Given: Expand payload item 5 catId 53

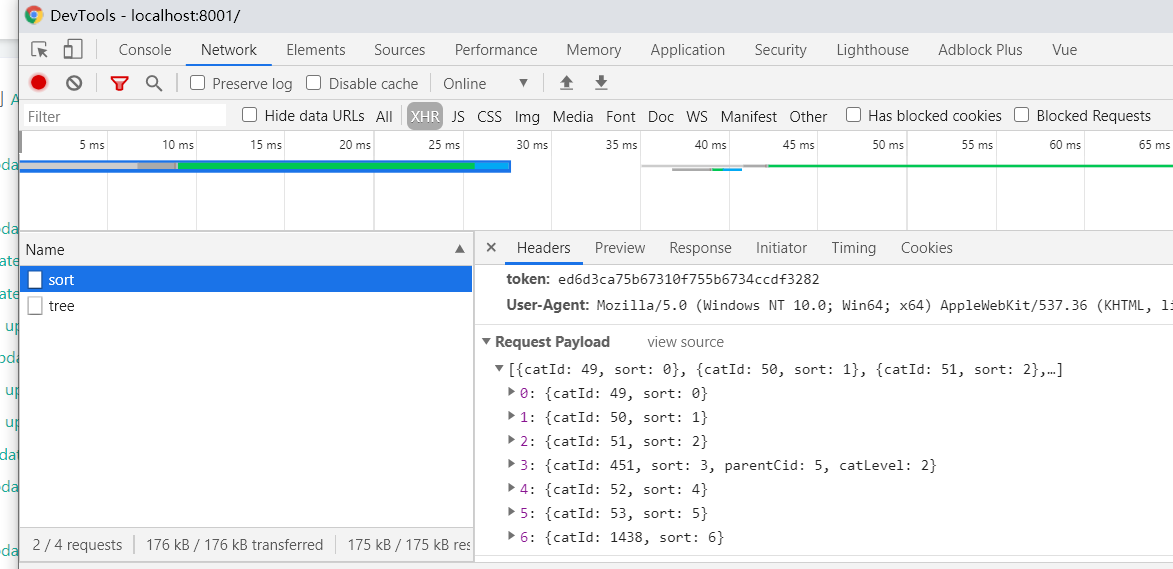Looking at the screenshot, I should click(512, 512).
